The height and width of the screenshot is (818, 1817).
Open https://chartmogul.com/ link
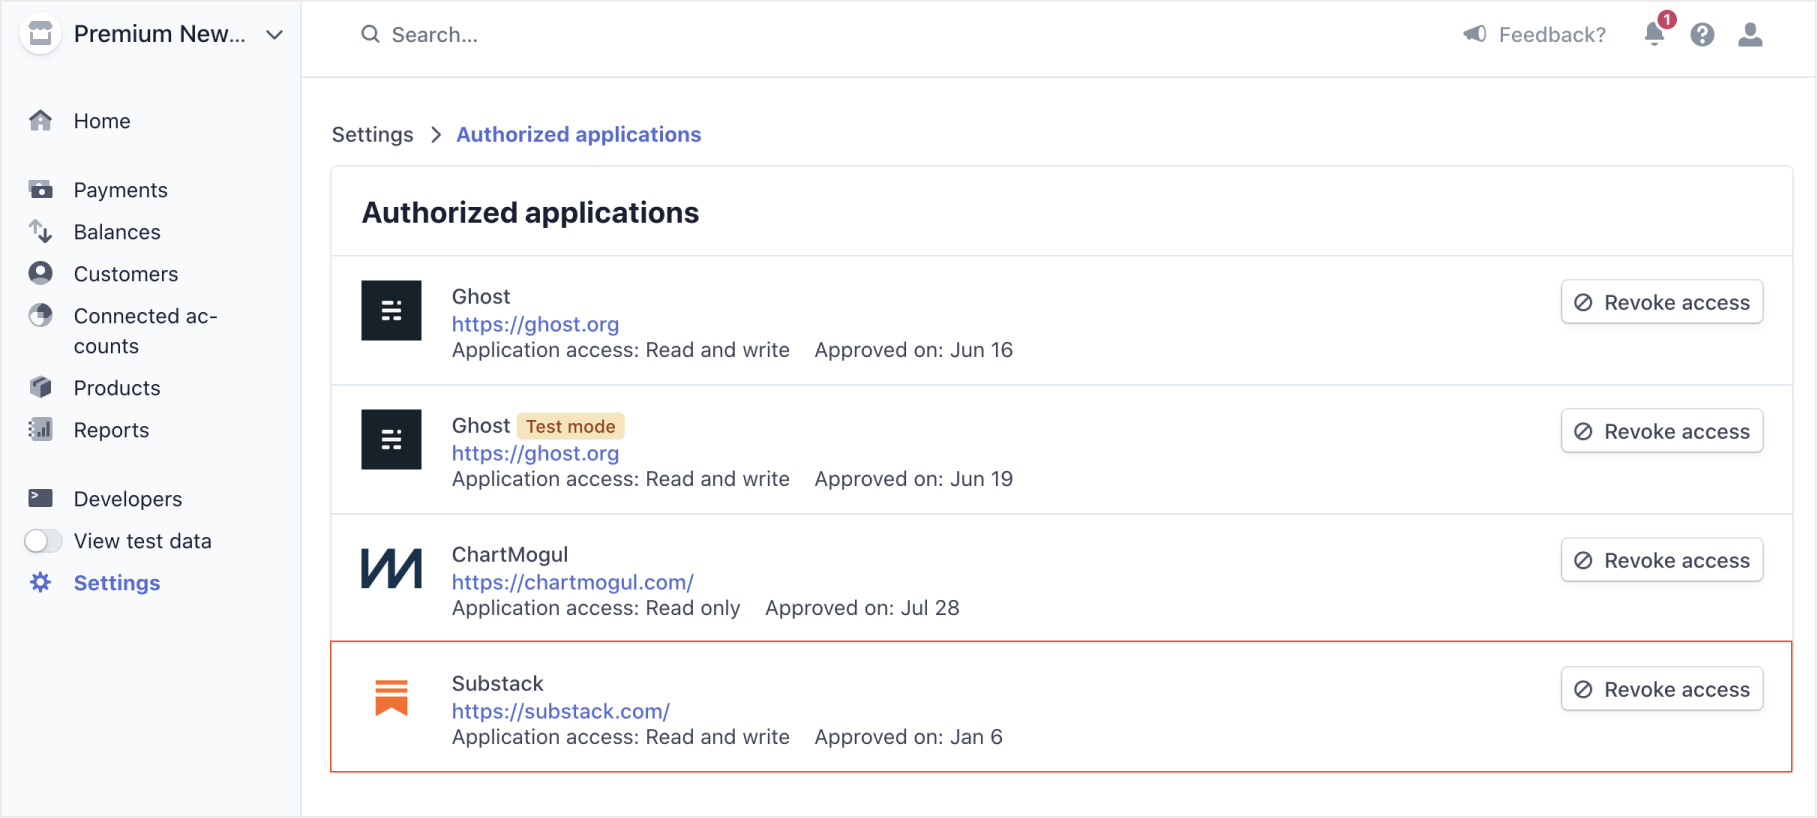573,582
